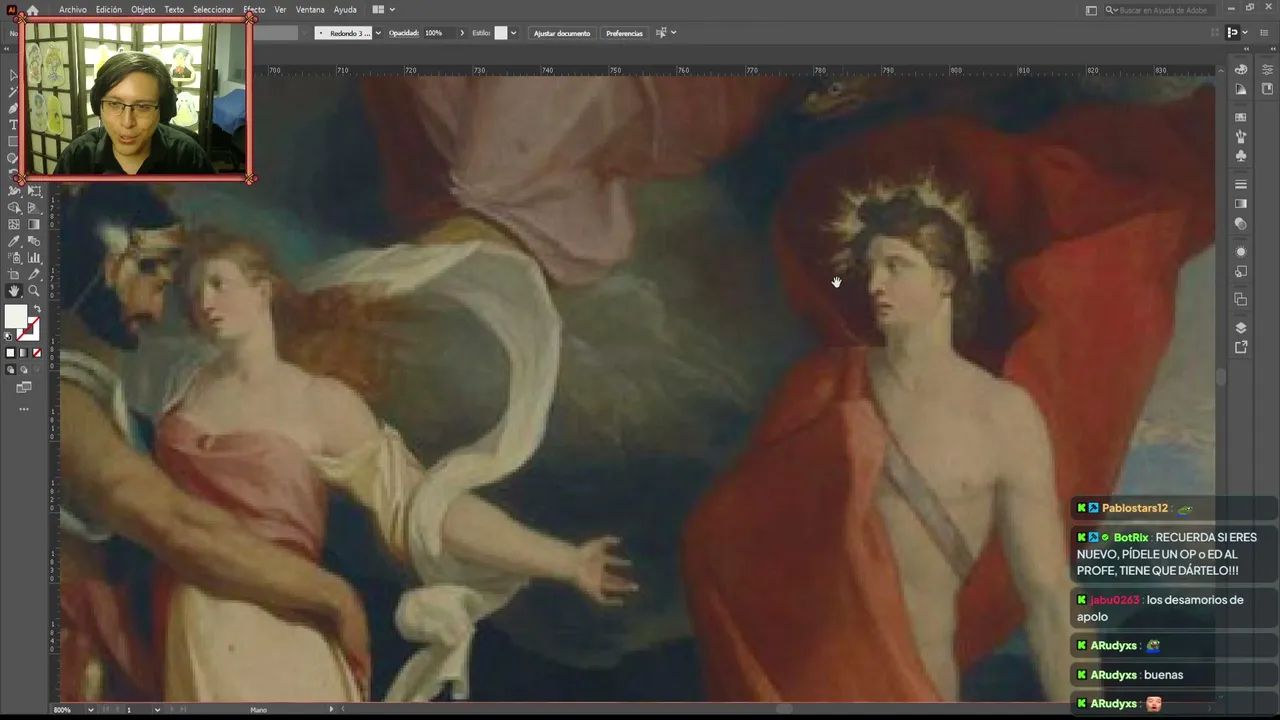Select the Type tool
Viewport: 1280px width, 720px height.
click(x=14, y=125)
